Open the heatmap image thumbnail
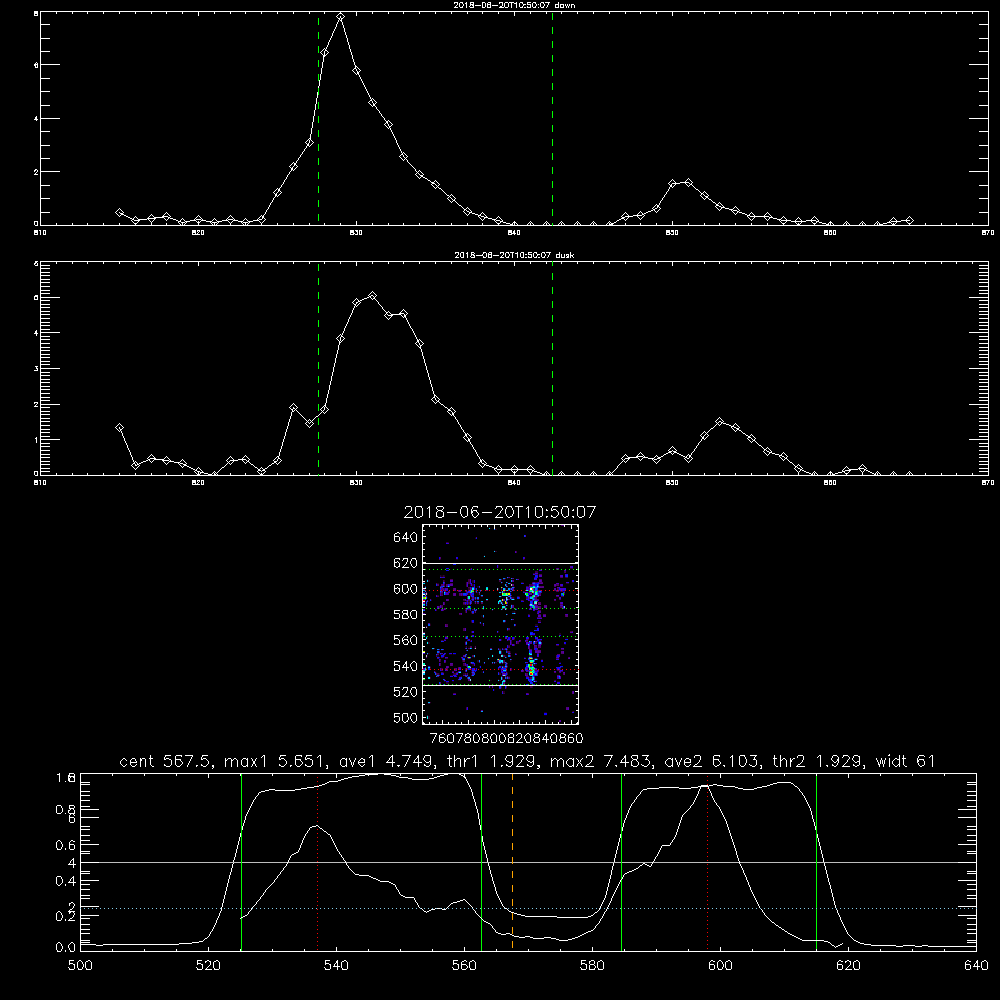 [500, 624]
